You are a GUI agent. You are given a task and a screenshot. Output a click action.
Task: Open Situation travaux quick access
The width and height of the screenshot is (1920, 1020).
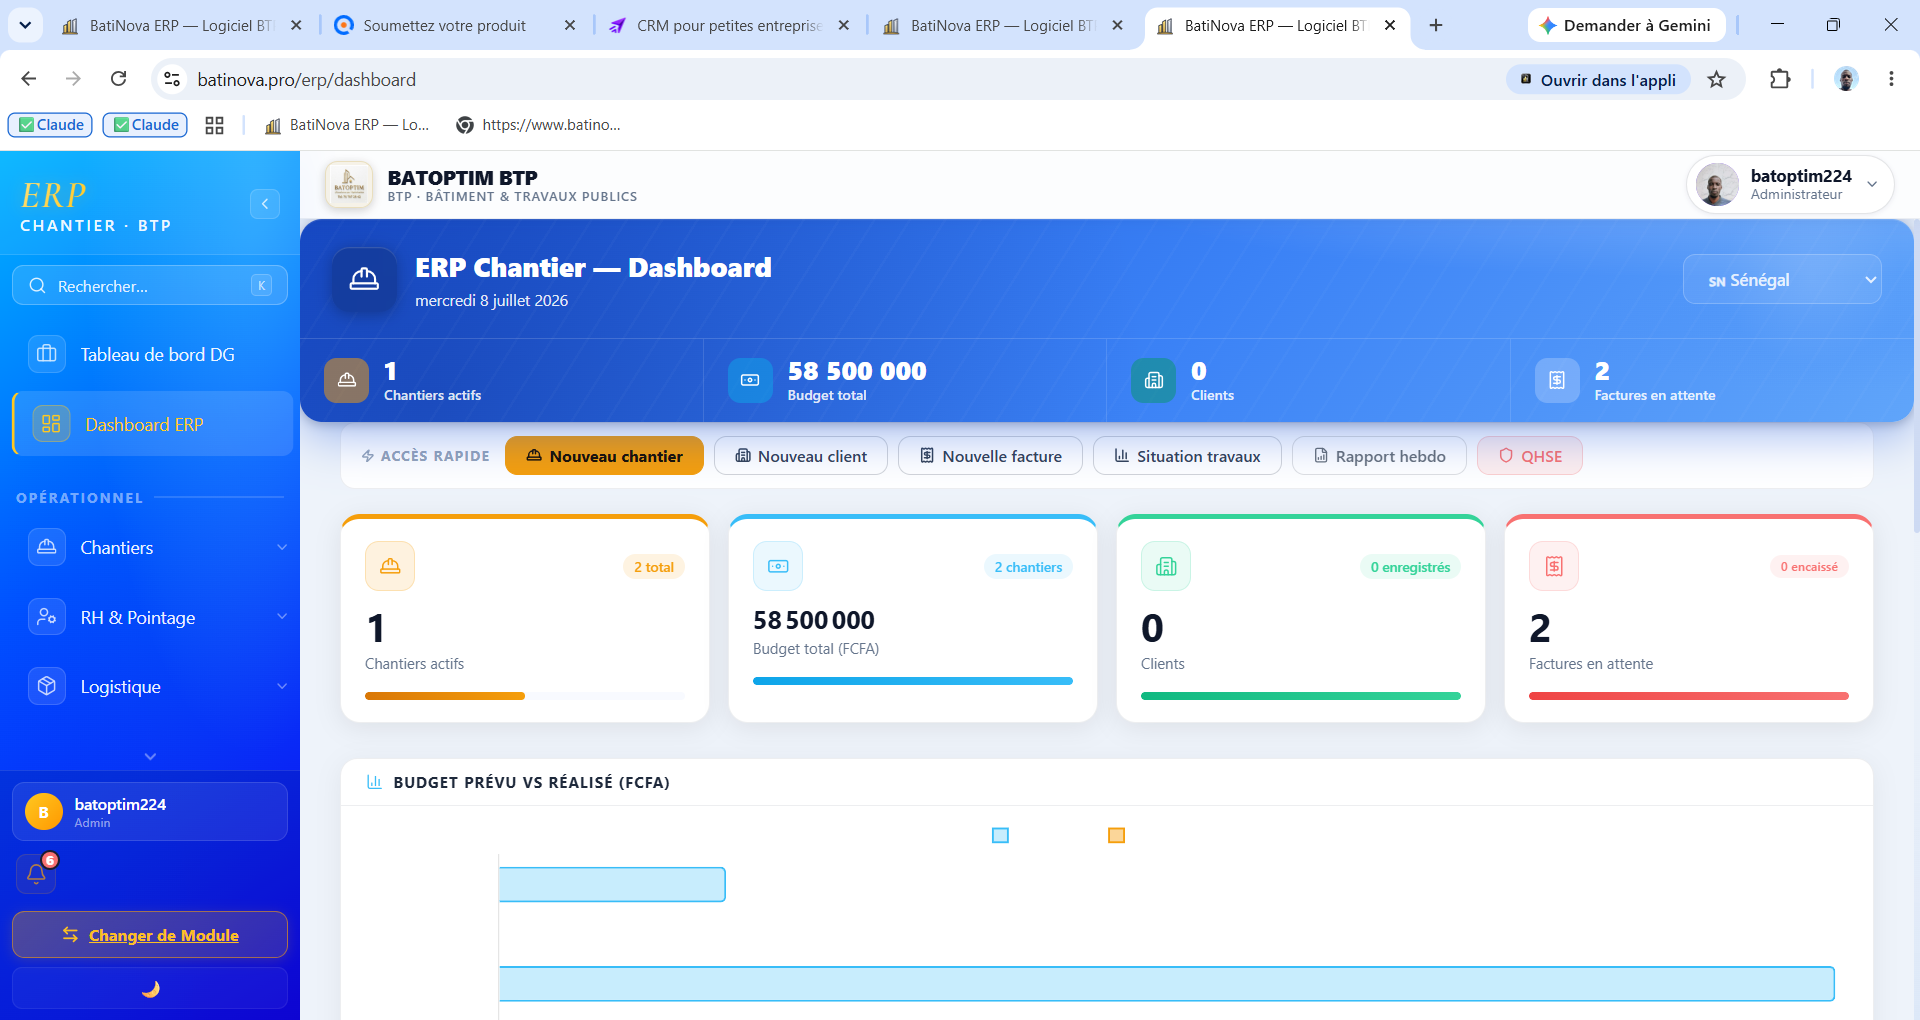[1187, 456]
